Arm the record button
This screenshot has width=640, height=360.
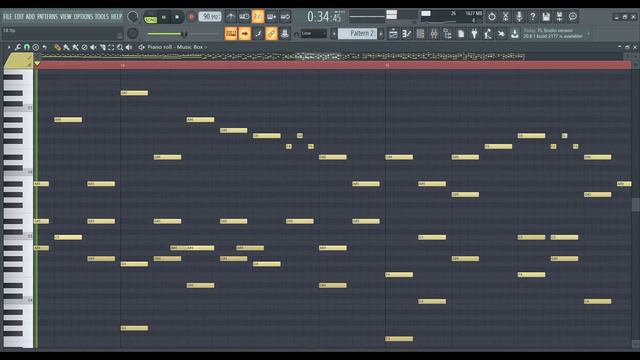[191, 17]
